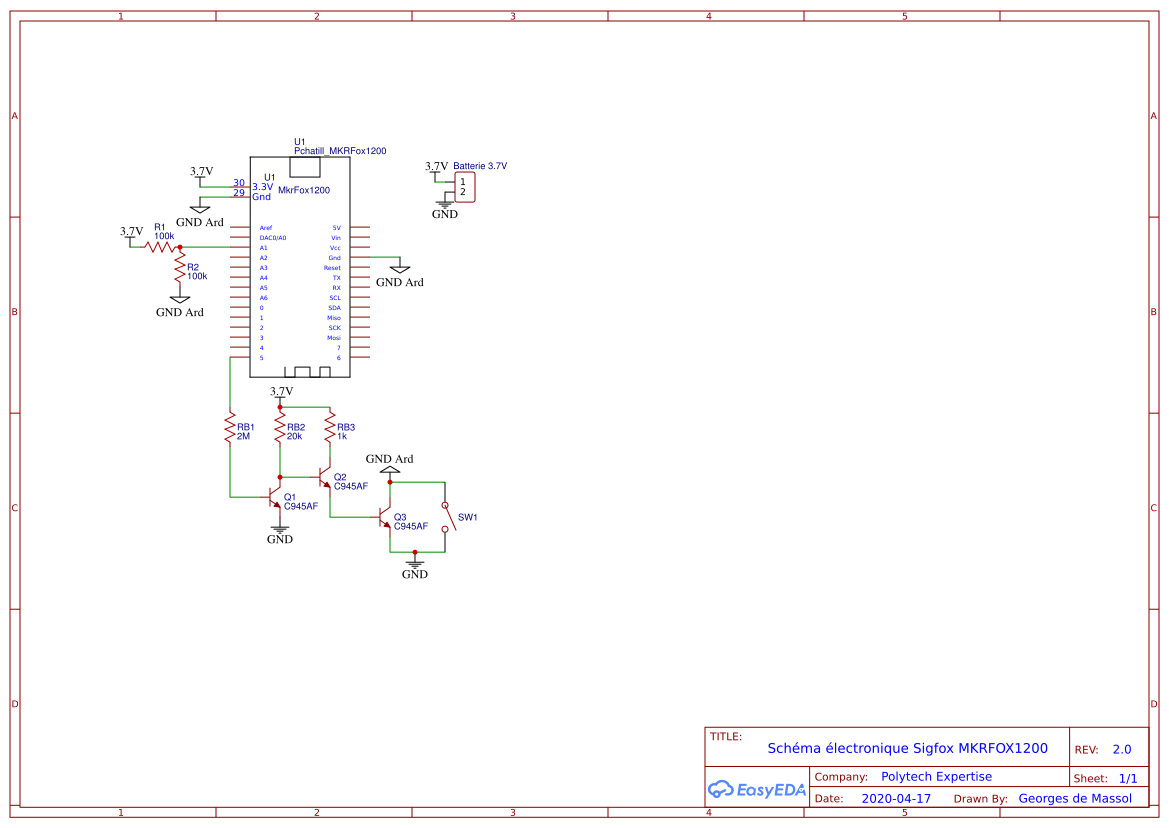
Task: Click the date 2020-04-17 in title block
Action: point(896,798)
